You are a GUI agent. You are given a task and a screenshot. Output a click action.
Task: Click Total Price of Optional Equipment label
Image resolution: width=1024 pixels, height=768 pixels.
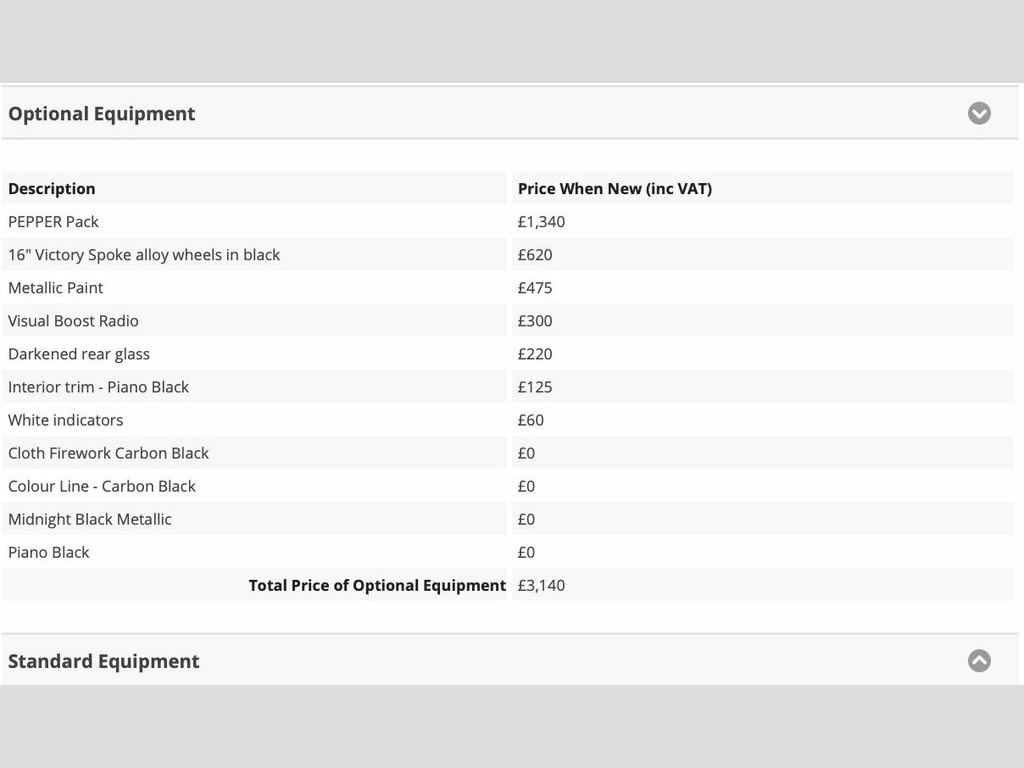tap(377, 585)
